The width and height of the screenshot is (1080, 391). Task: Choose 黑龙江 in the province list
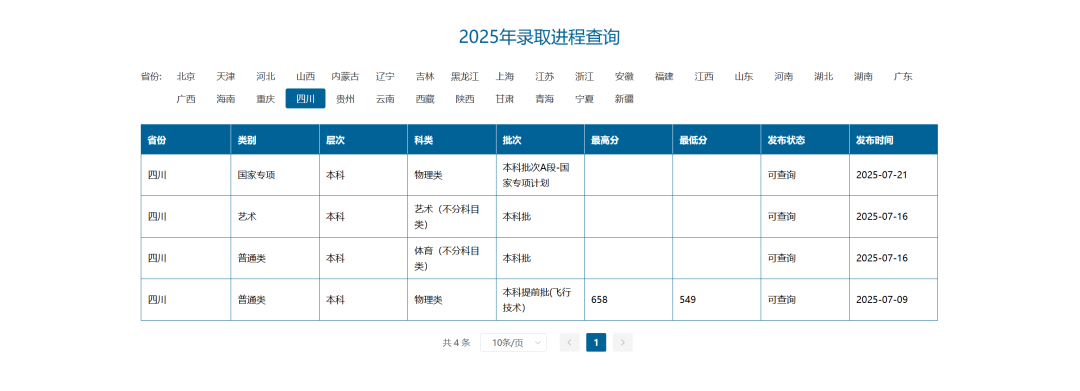click(x=465, y=76)
